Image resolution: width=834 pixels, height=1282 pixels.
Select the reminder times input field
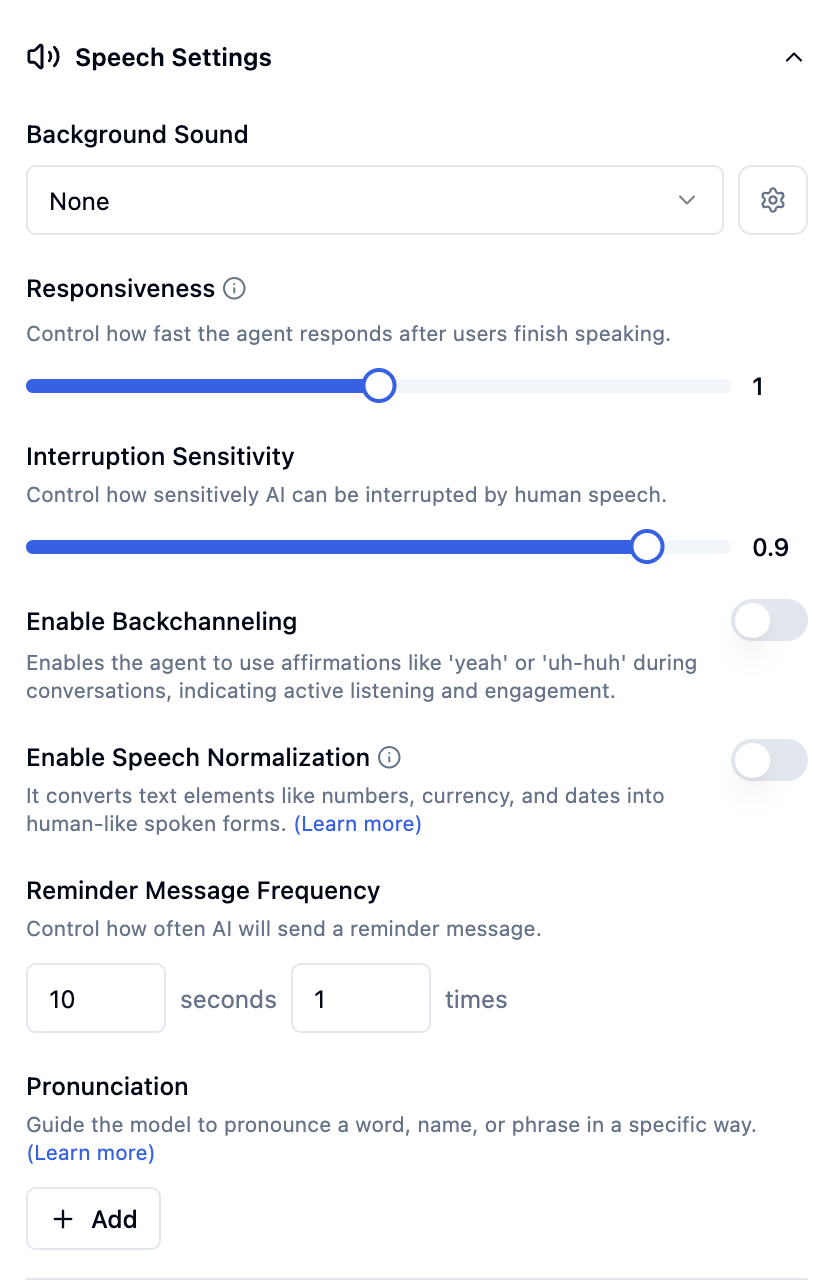tap(360, 997)
